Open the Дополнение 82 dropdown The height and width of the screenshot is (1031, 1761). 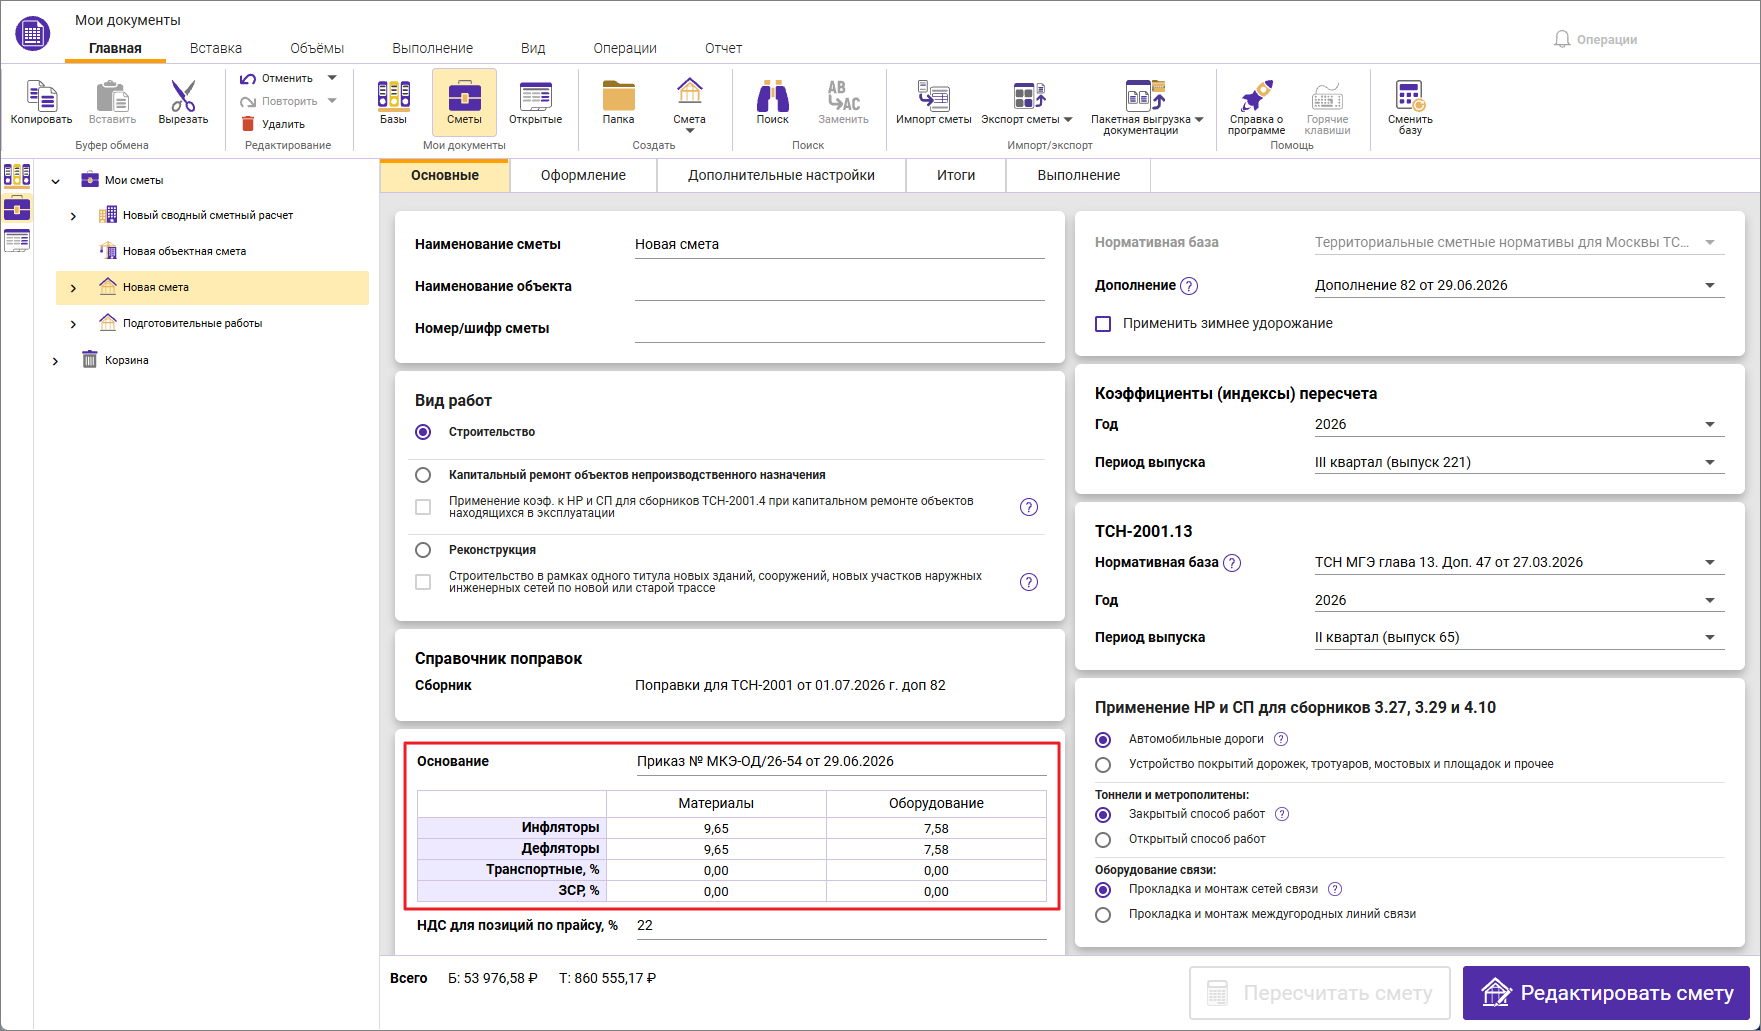[1519, 285]
